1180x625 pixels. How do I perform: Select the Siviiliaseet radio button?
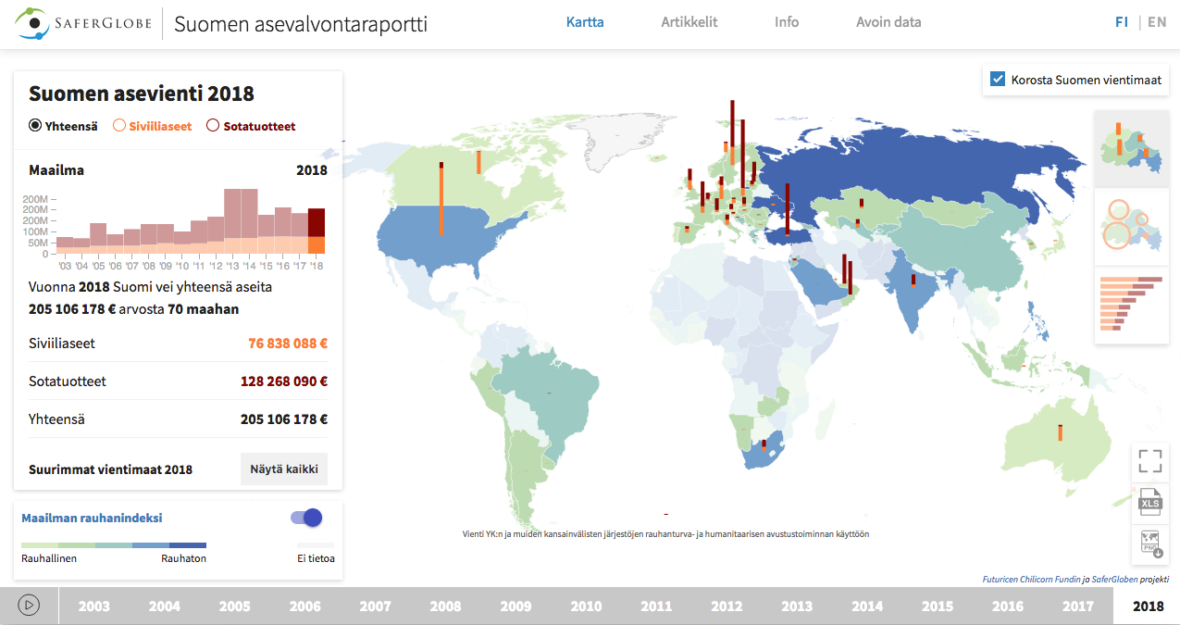(119, 126)
